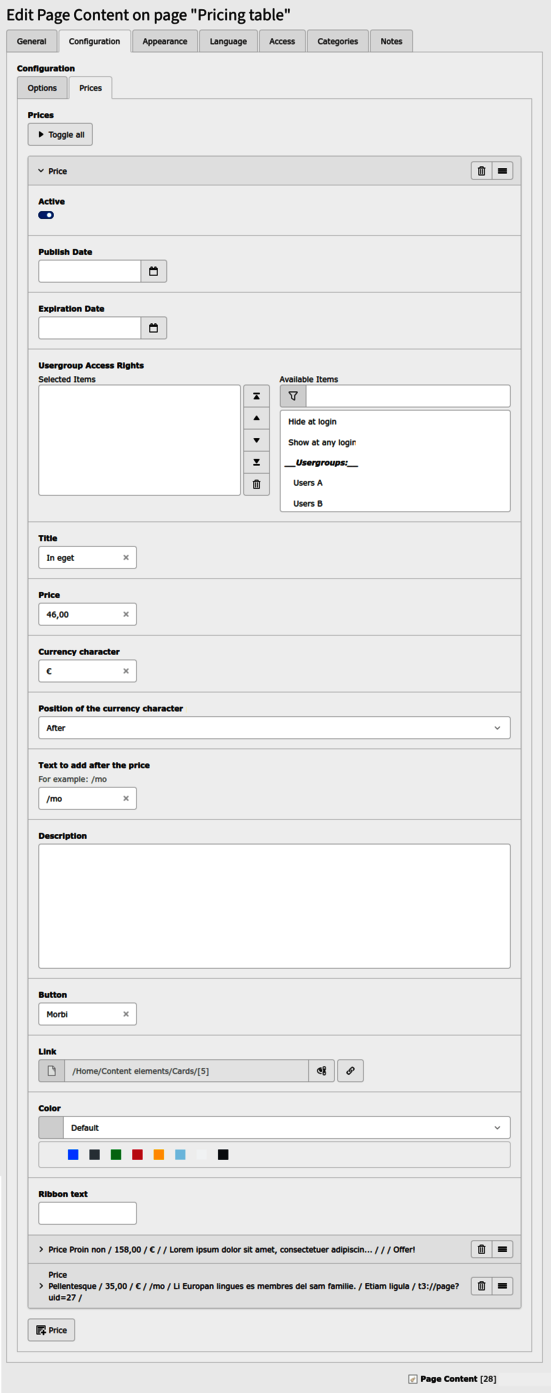The width and height of the screenshot is (551, 1393).
Task: Click into the Description text area
Action: [x=274, y=906]
